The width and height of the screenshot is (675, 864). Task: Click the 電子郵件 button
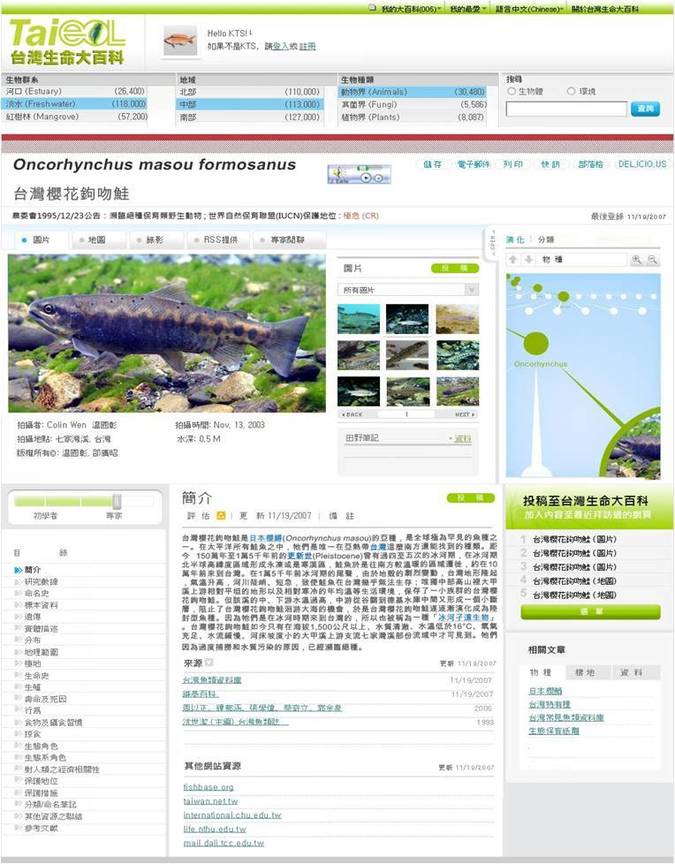click(473, 164)
